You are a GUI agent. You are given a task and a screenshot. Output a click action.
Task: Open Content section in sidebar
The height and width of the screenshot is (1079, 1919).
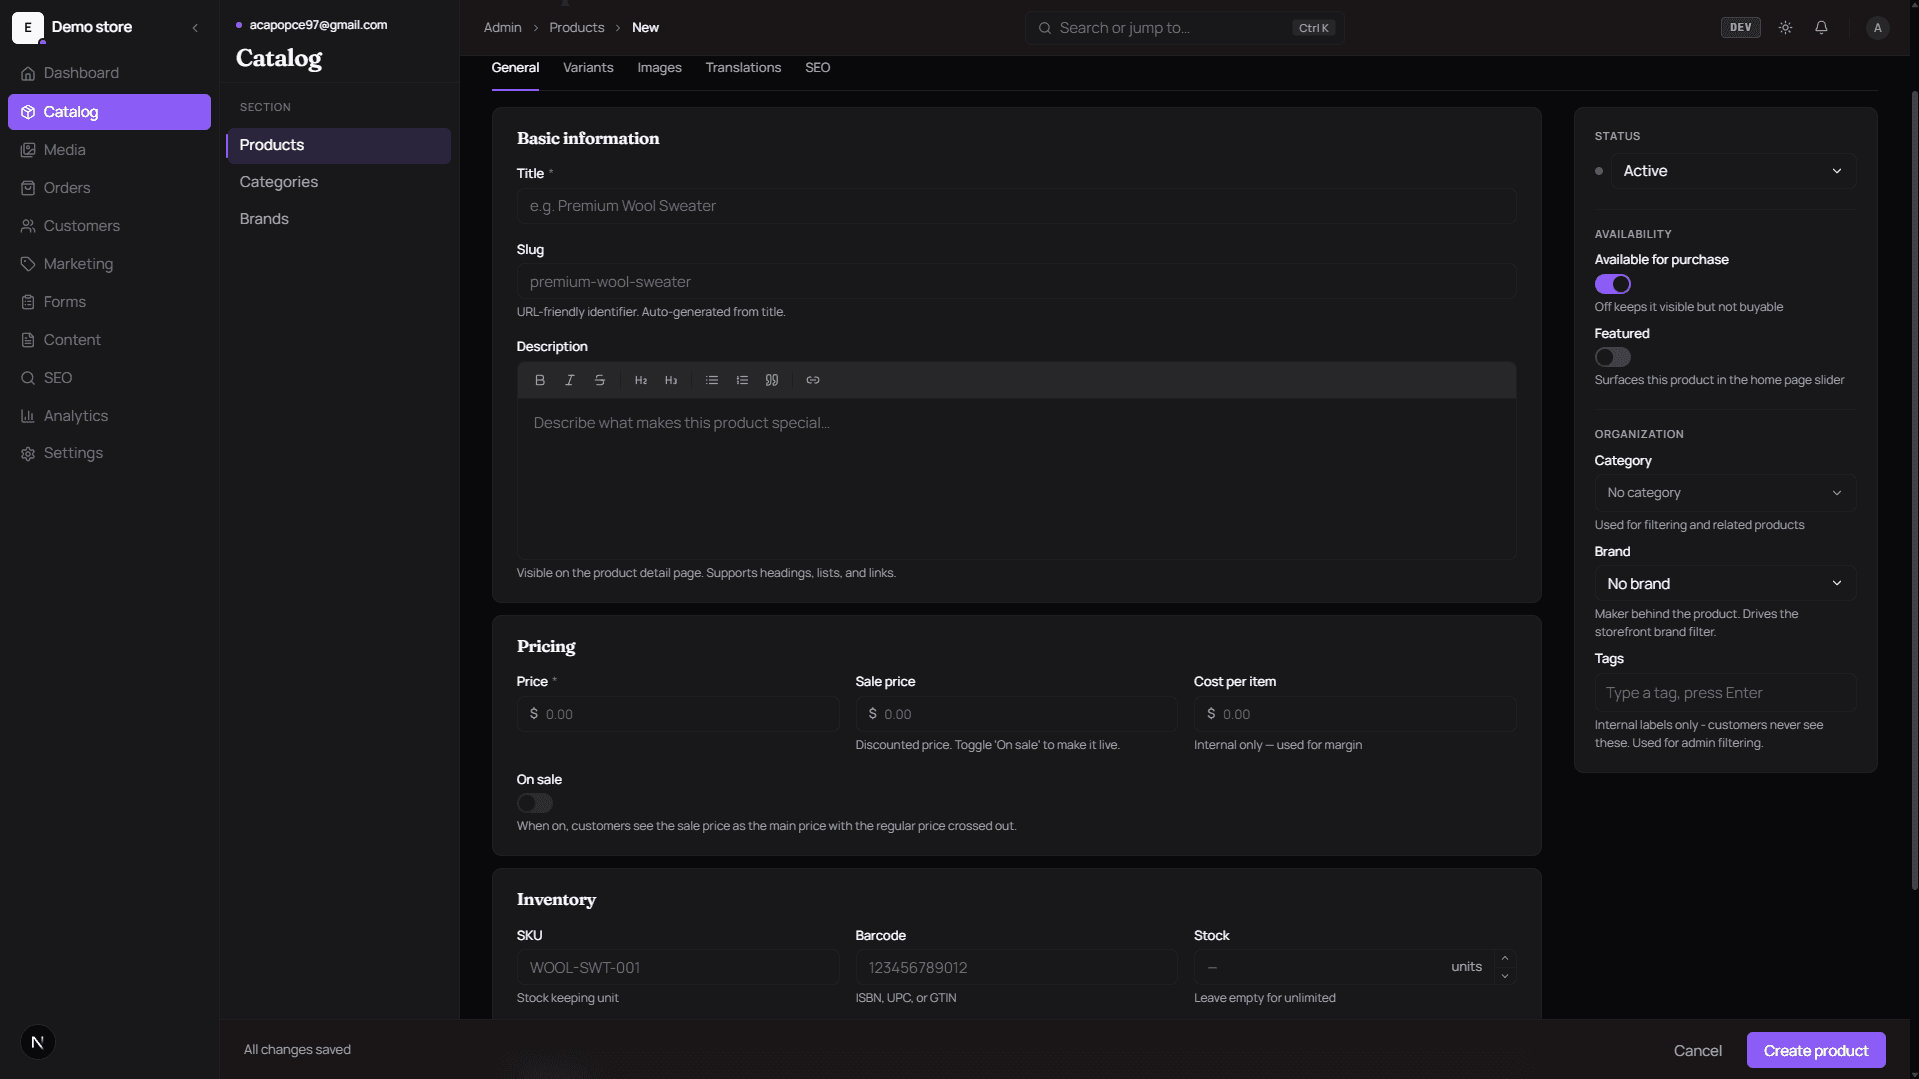coord(109,340)
